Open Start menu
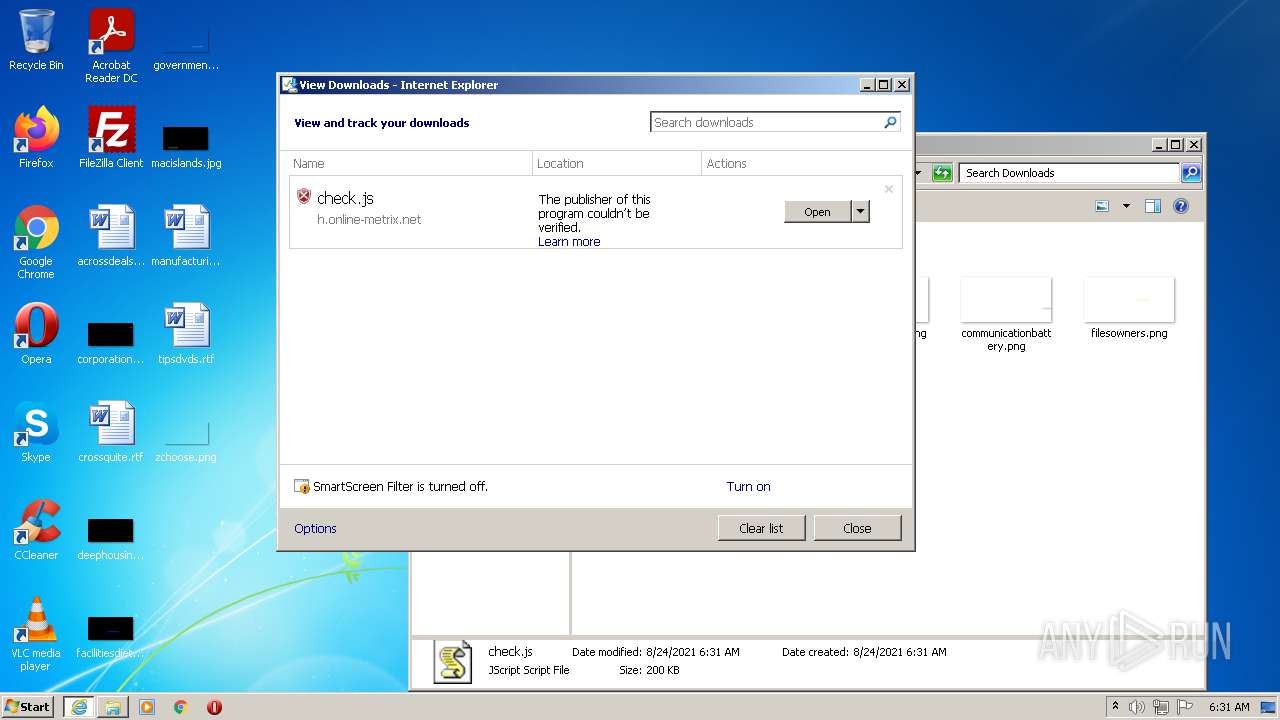Image resolution: width=1280 pixels, height=720 pixels. (27, 707)
